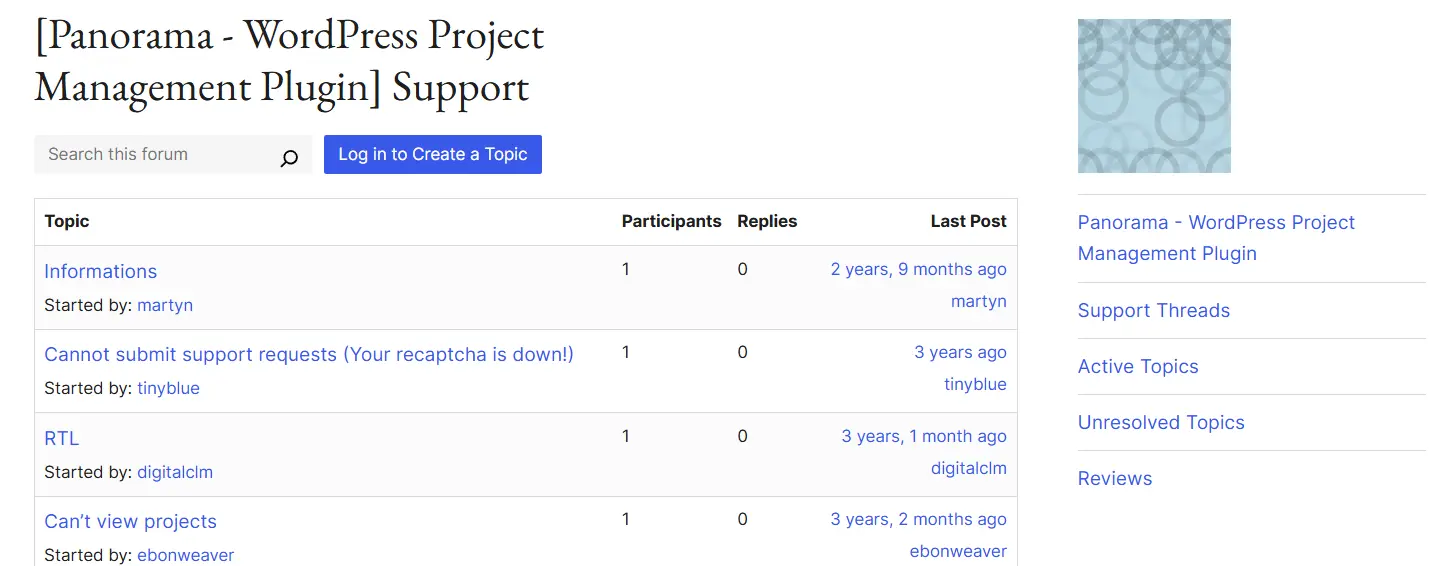Click the 3 years ago last post link

click(960, 352)
